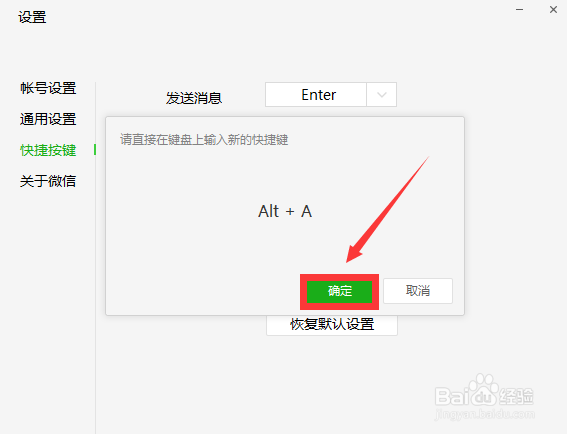Click the 请直接在键盘上输入新的快捷键 hint text
Viewport: 567px width, 434px height.
tap(204, 140)
